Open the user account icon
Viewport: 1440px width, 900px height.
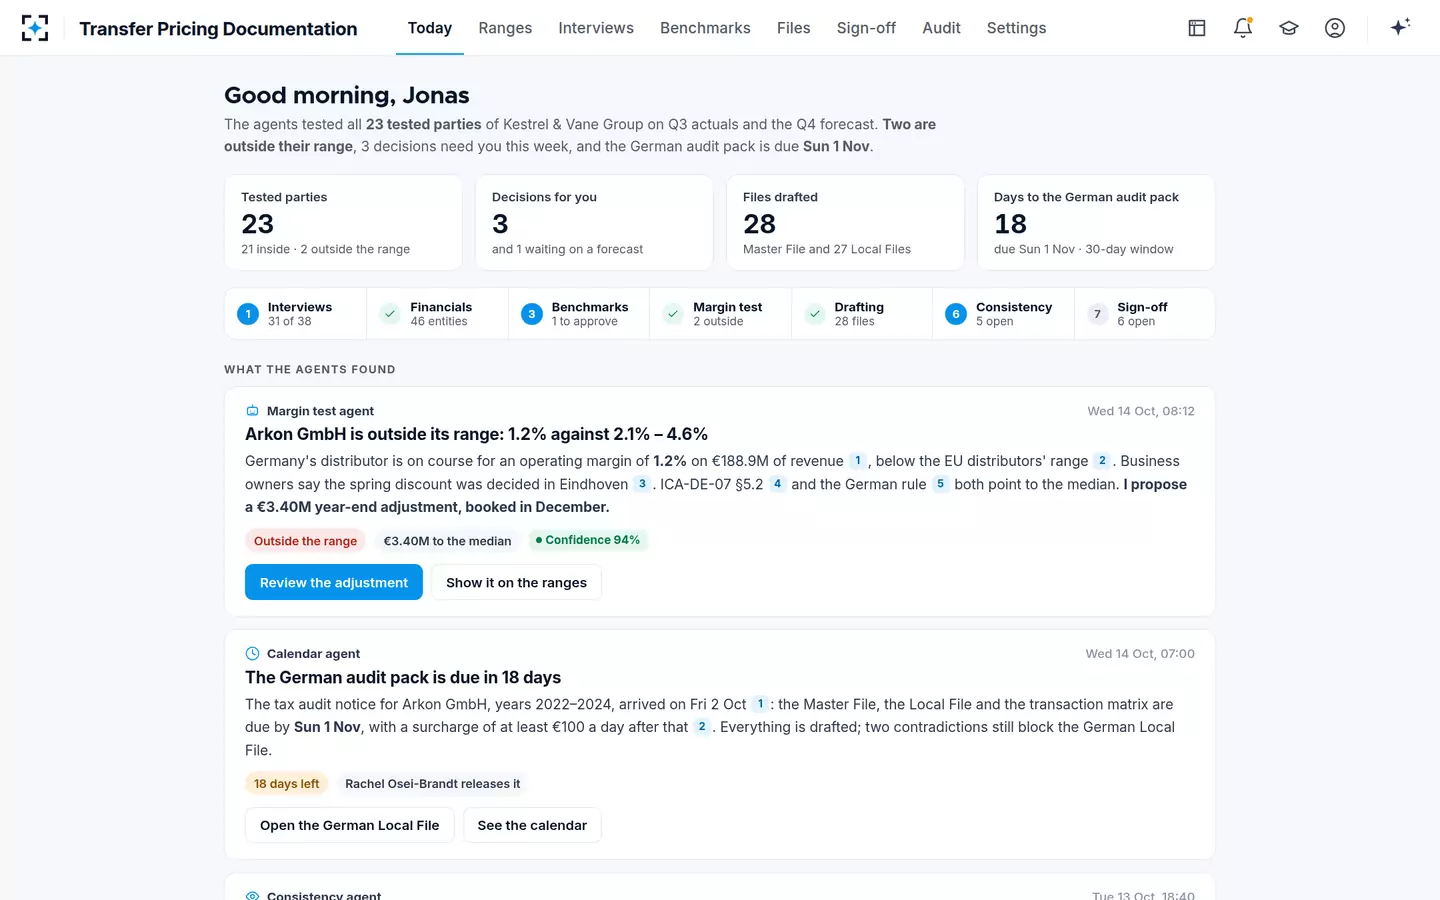1335,28
